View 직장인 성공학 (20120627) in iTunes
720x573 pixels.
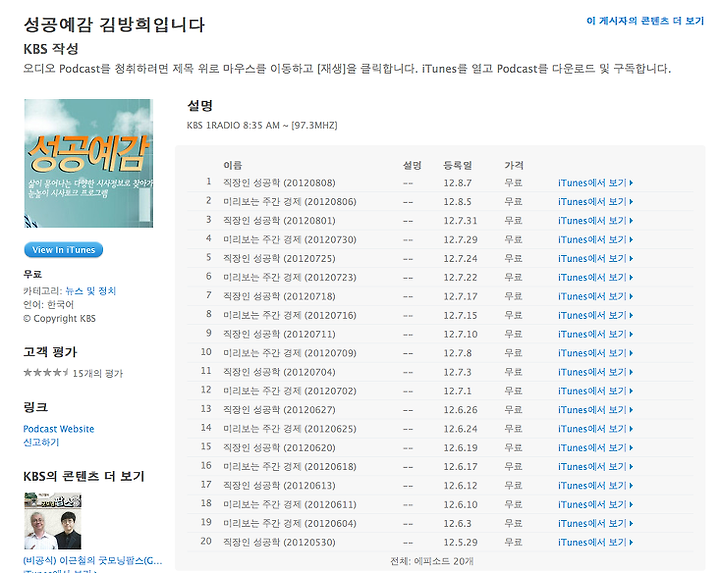[x=596, y=410]
